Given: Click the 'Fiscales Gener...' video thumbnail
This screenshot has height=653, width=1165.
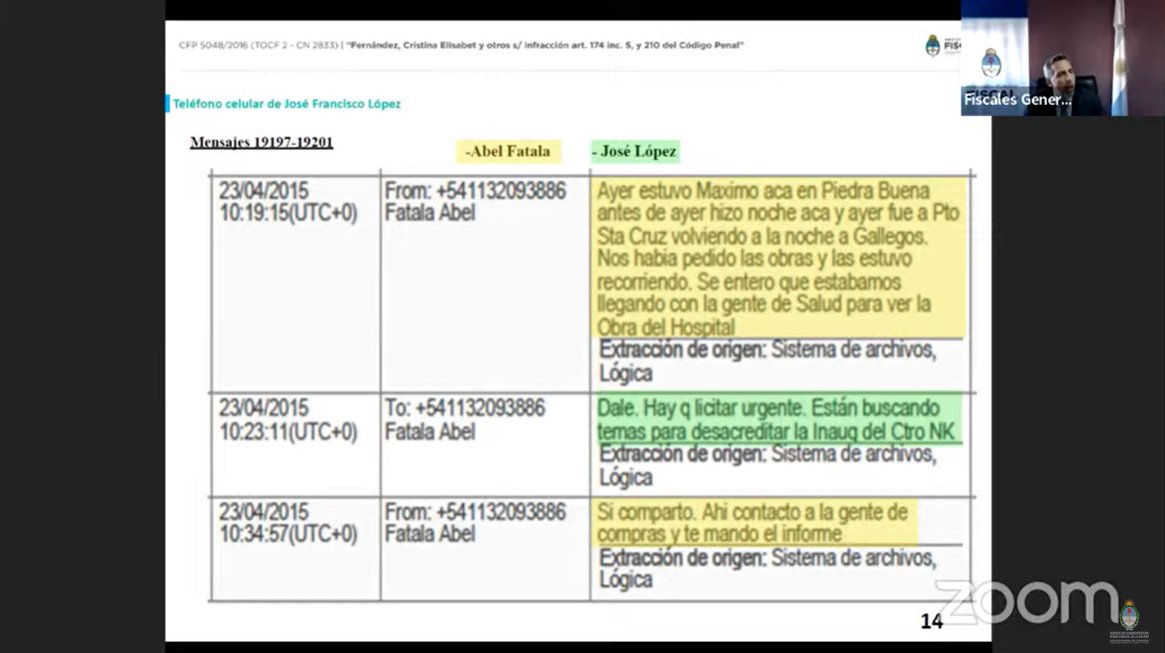Looking at the screenshot, I should 1062,57.
